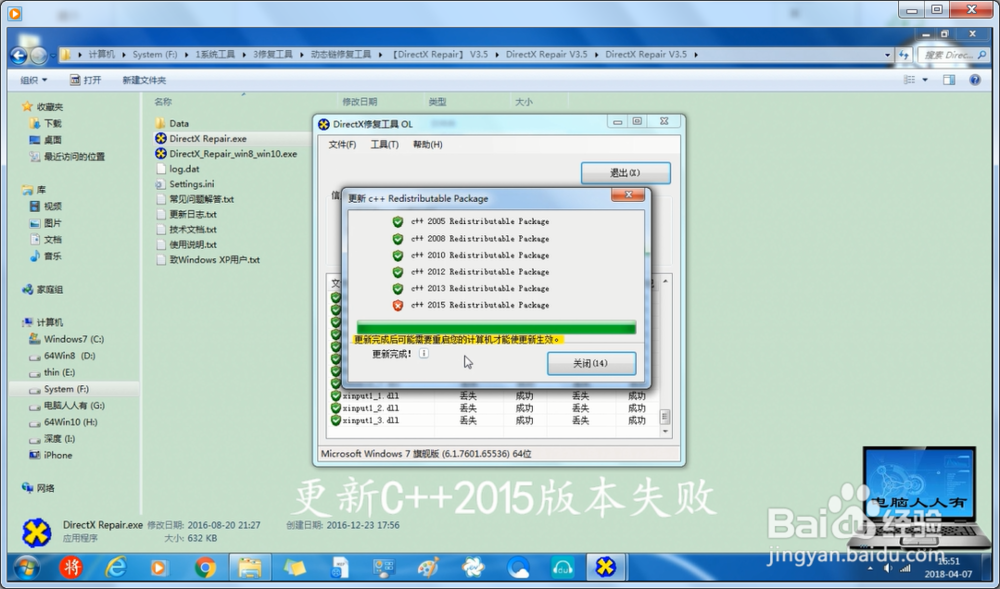Open the 文件(F) menu
The width and height of the screenshot is (1000, 589).
(x=342, y=145)
